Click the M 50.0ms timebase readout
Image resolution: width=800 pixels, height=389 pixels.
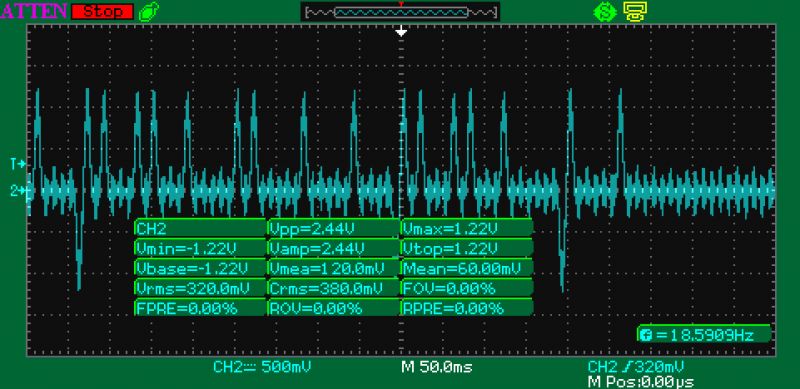(x=437, y=367)
